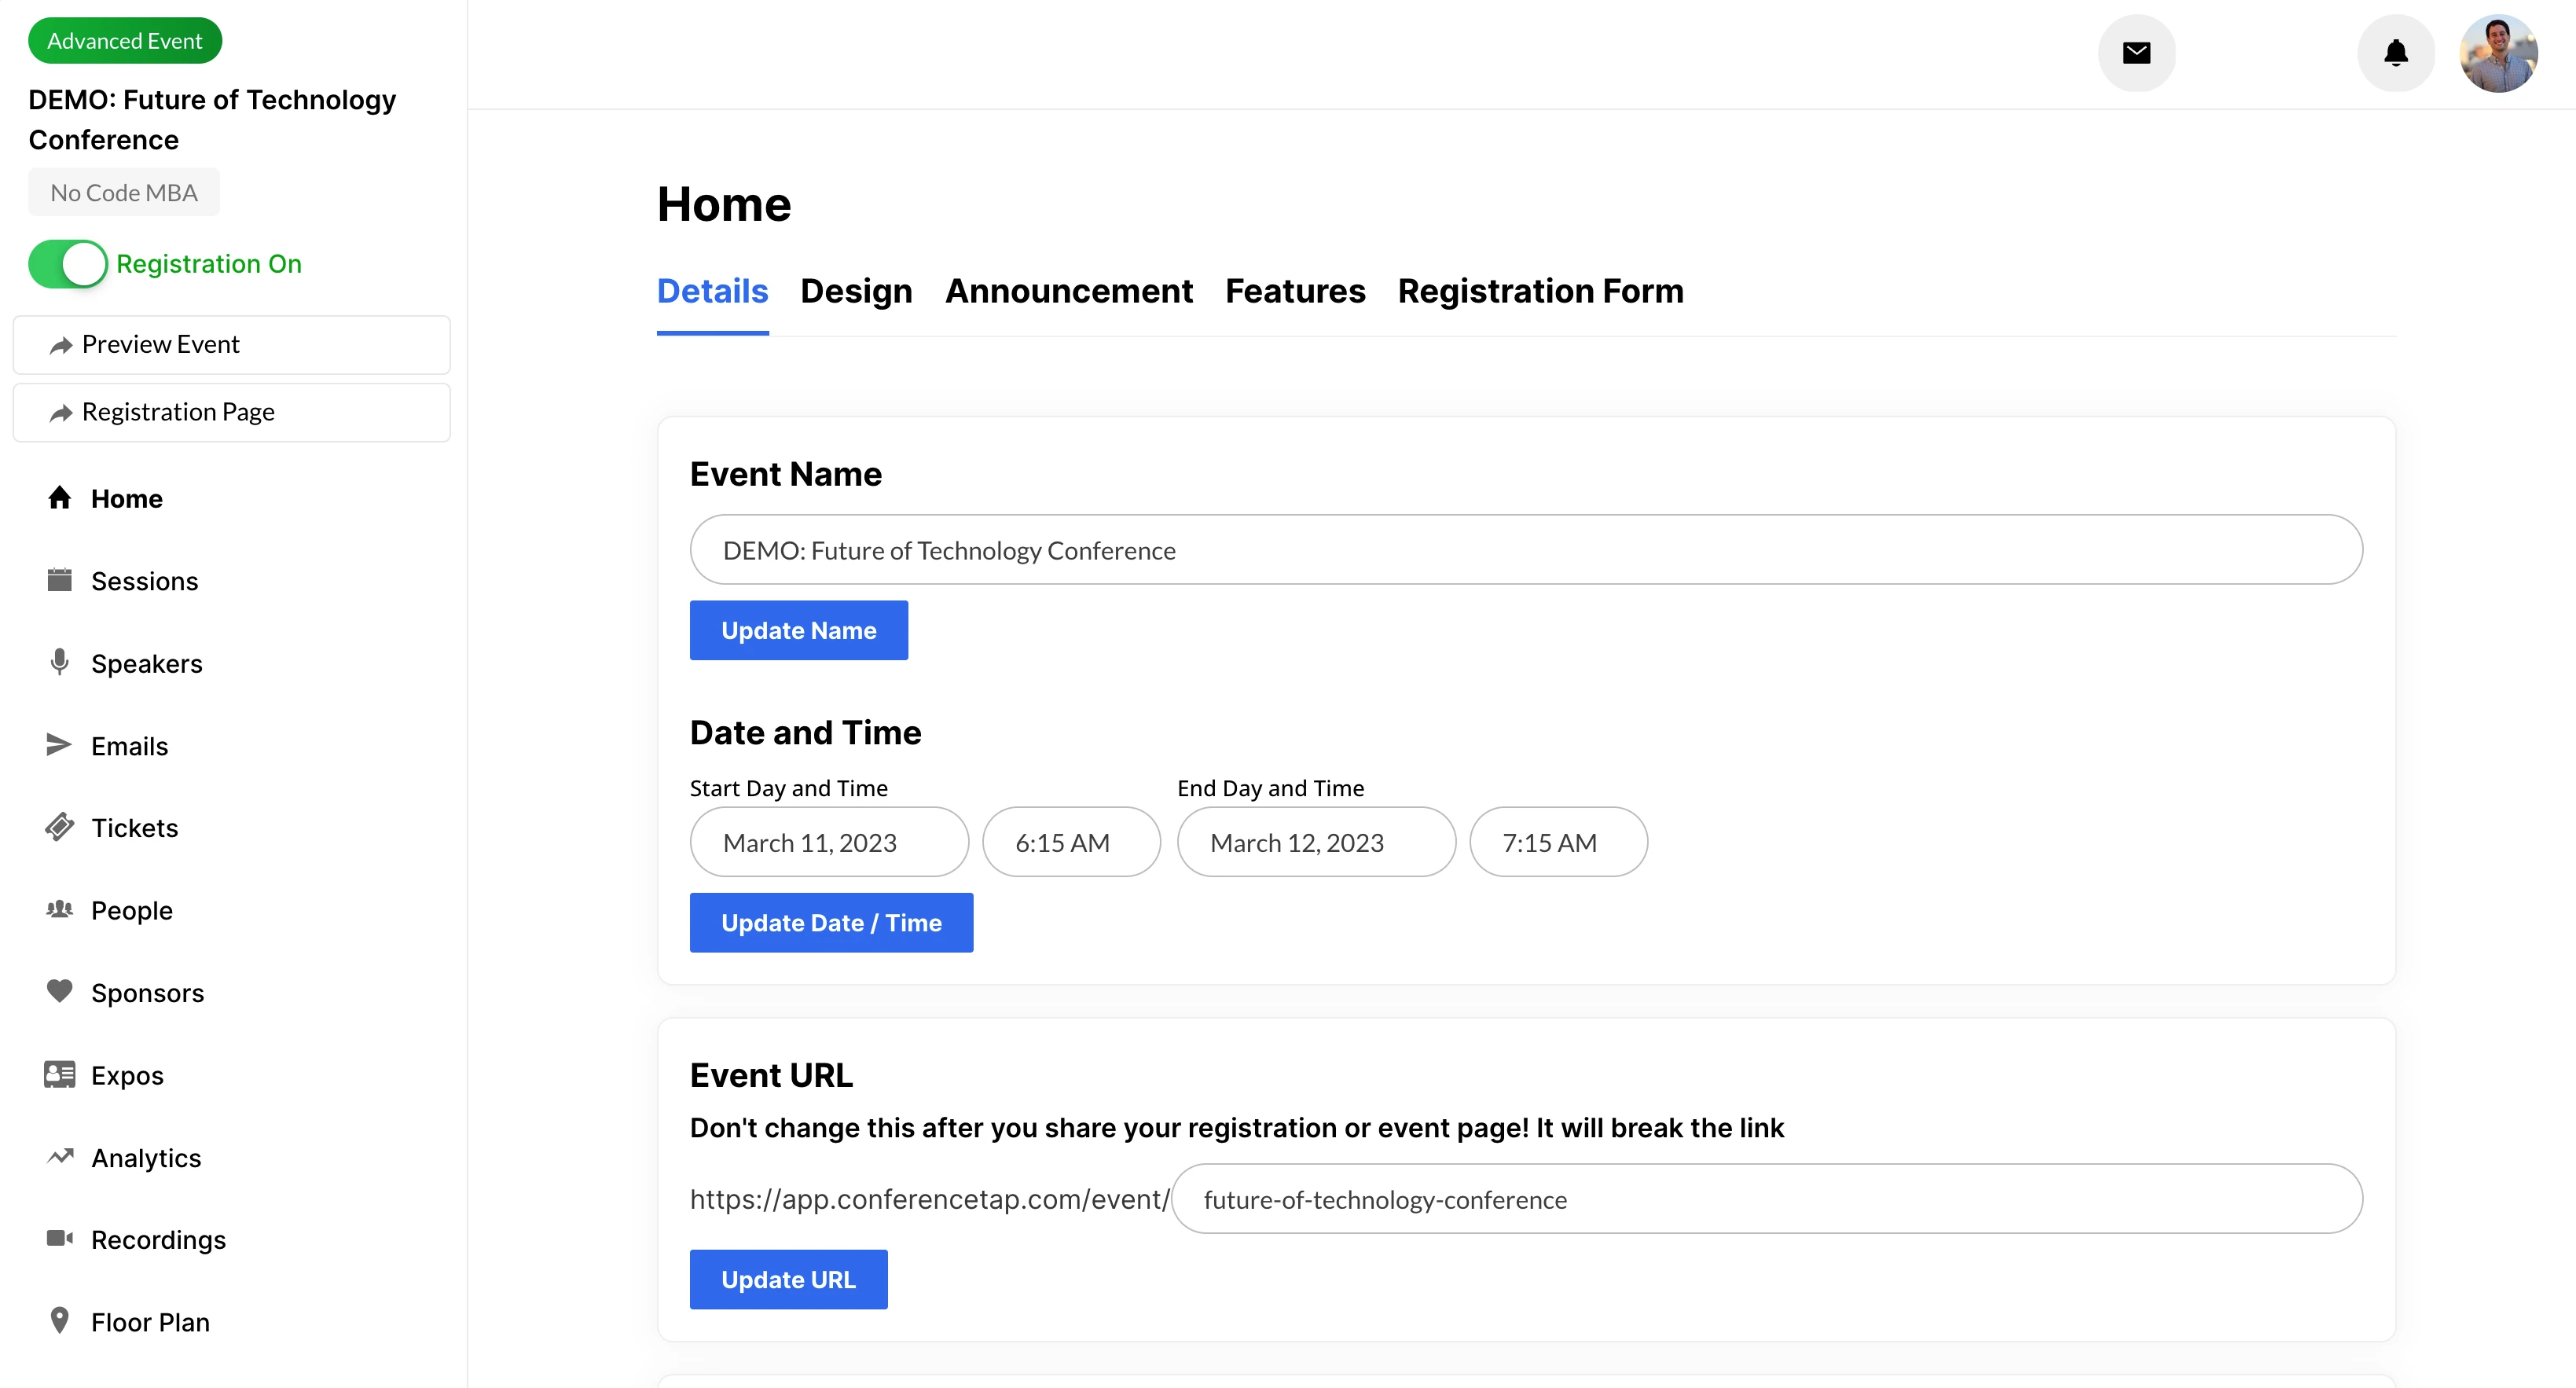Open Floor Plan in sidebar
The width and height of the screenshot is (2576, 1388).
pyautogui.click(x=150, y=1322)
